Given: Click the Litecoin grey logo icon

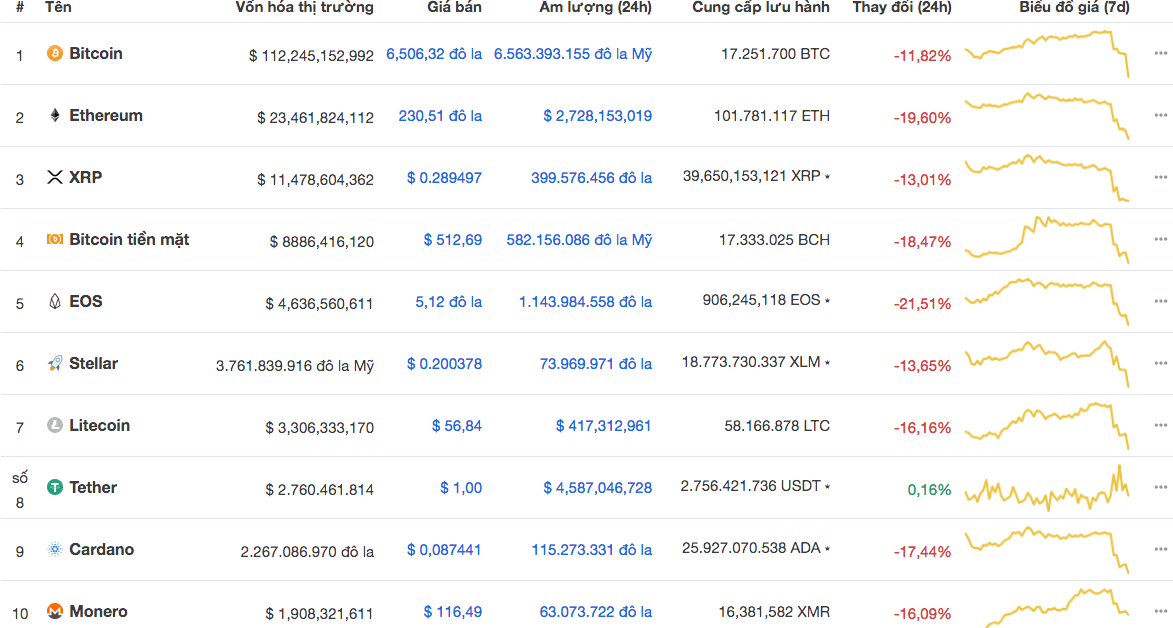Looking at the screenshot, I should coord(55,425).
